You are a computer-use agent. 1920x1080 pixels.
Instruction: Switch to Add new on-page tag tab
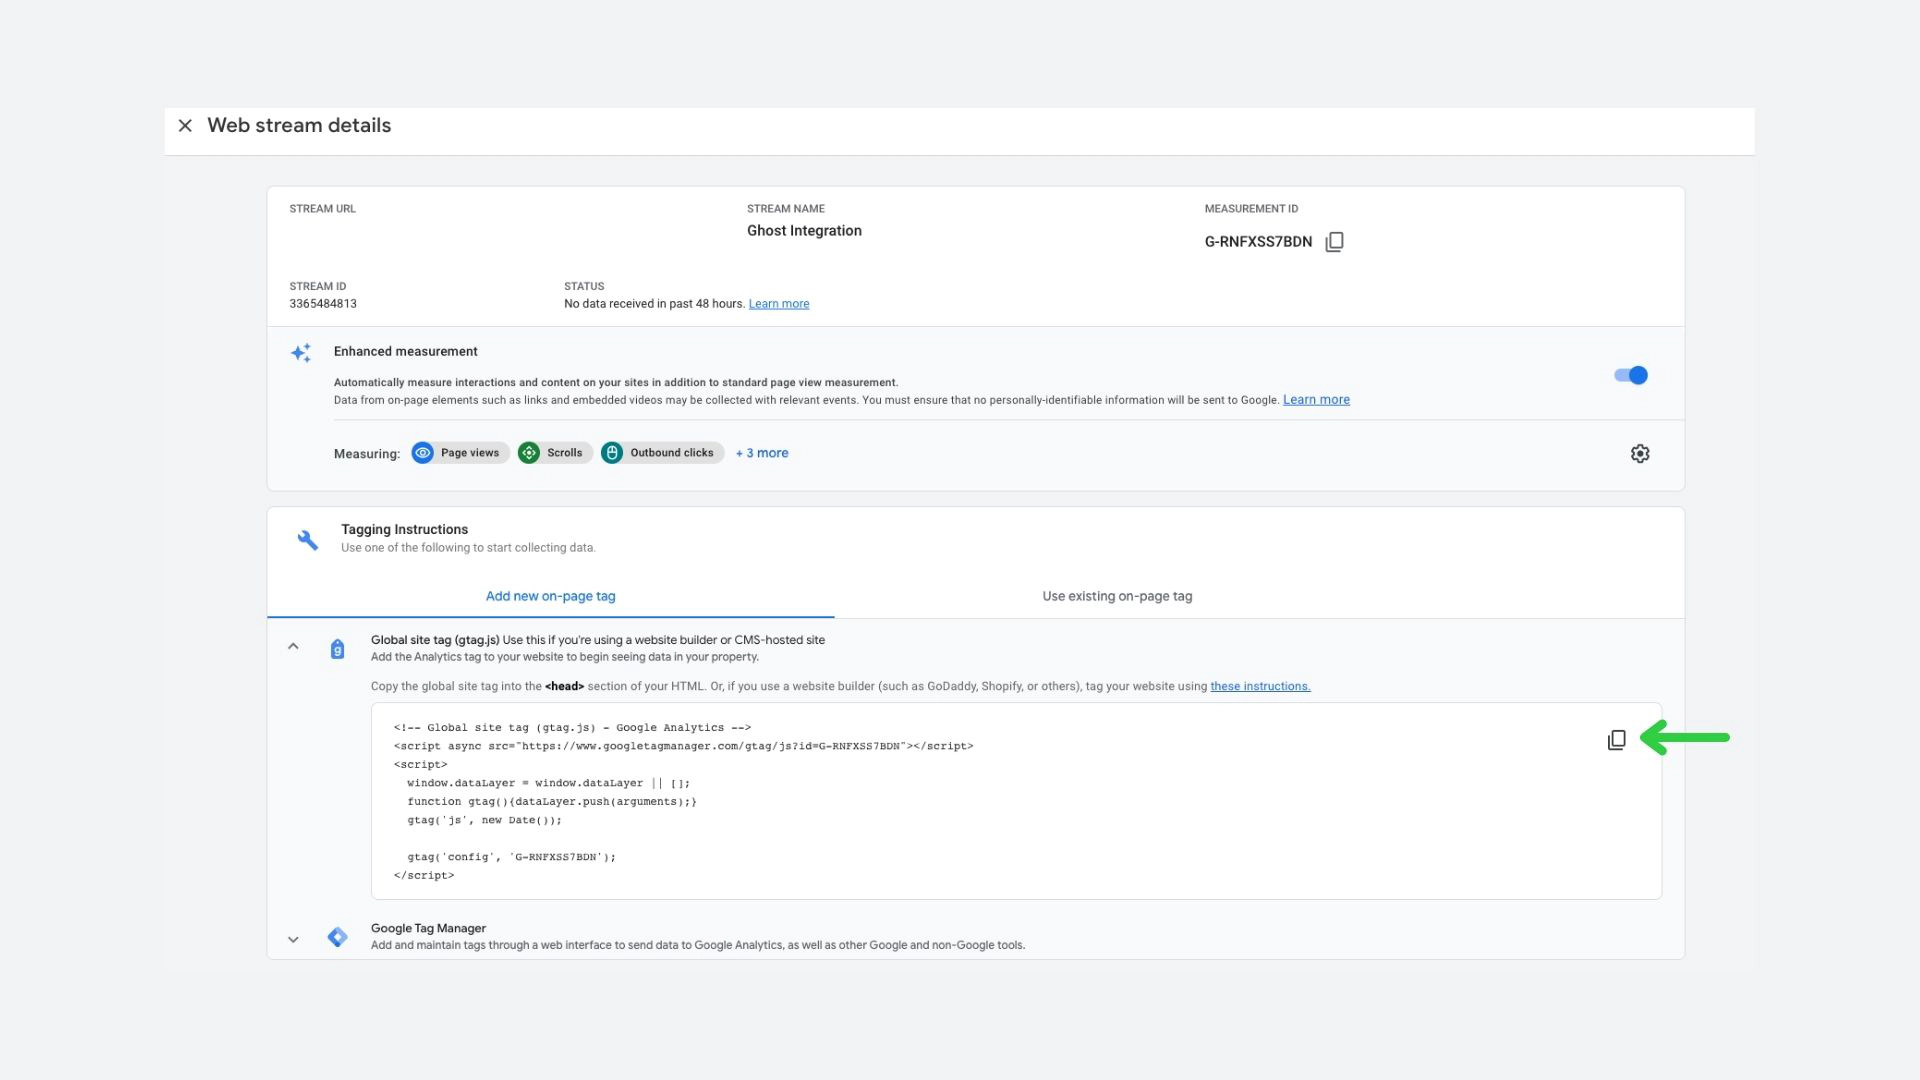point(550,596)
